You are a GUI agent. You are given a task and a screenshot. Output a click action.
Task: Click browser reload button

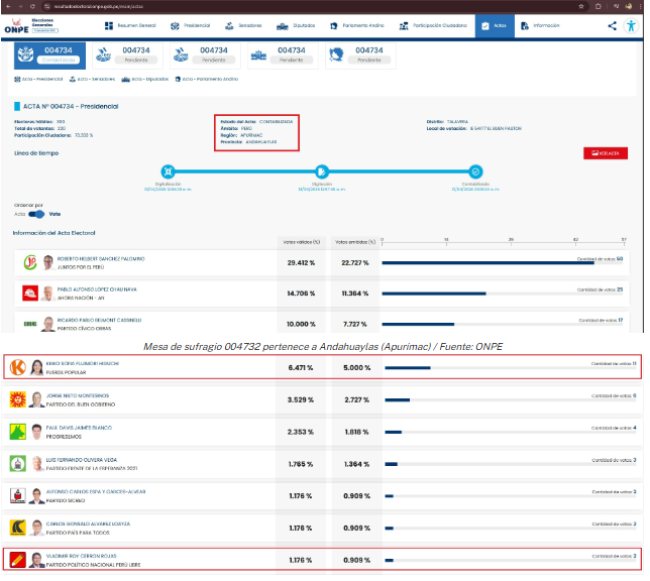point(36,5)
